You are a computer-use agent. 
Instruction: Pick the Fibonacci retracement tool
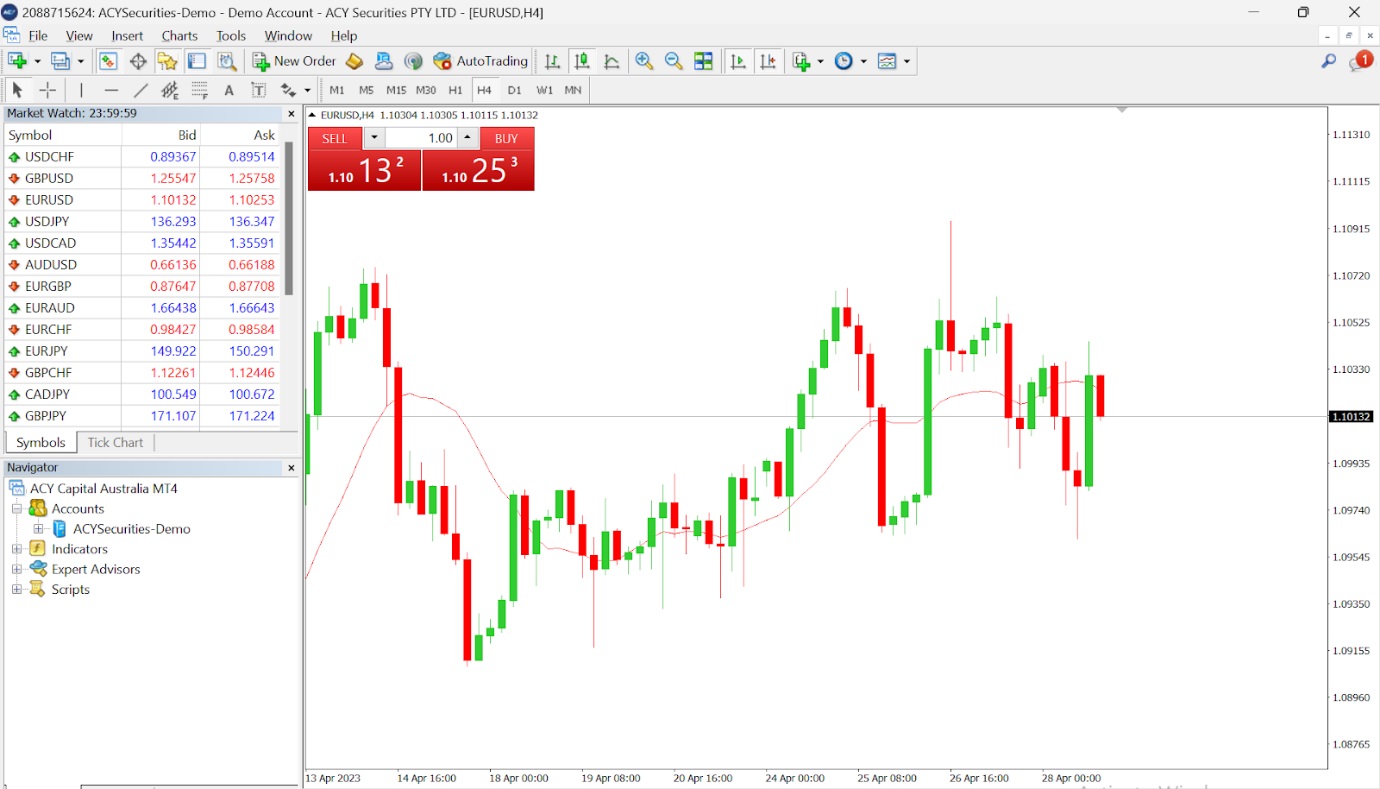pyautogui.click(x=199, y=90)
